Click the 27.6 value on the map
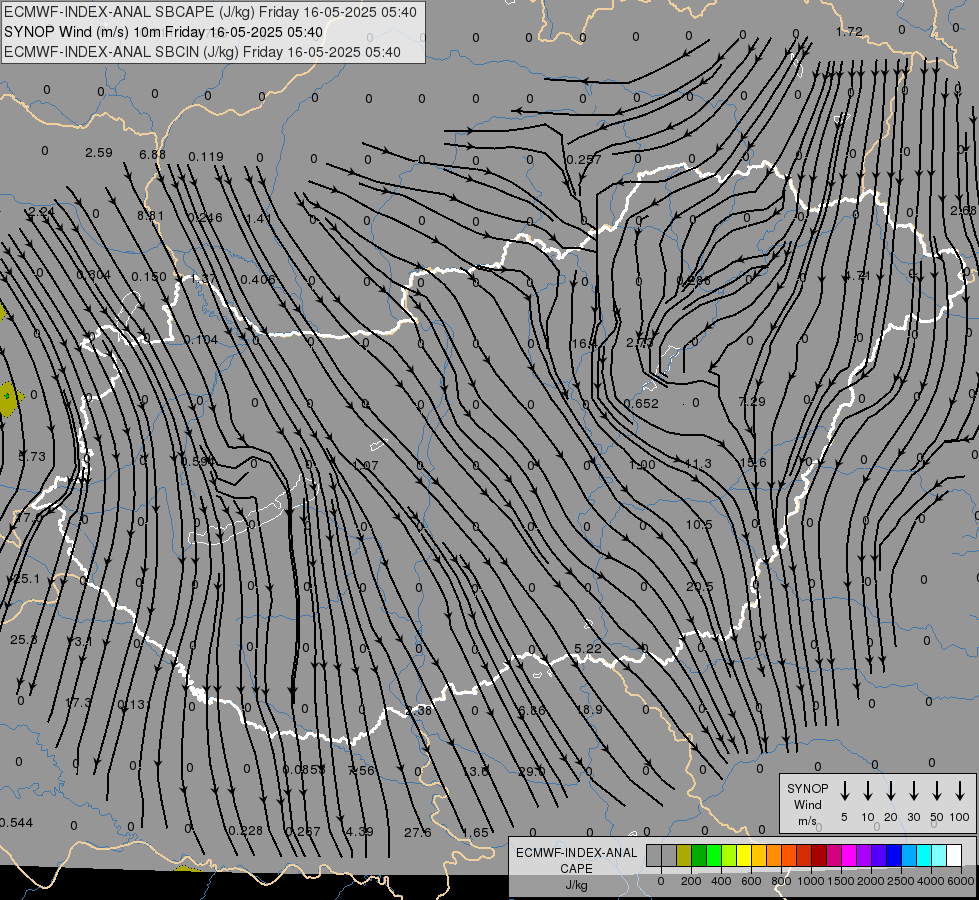Screen dimensions: 979x900 (x=418, y=832)
